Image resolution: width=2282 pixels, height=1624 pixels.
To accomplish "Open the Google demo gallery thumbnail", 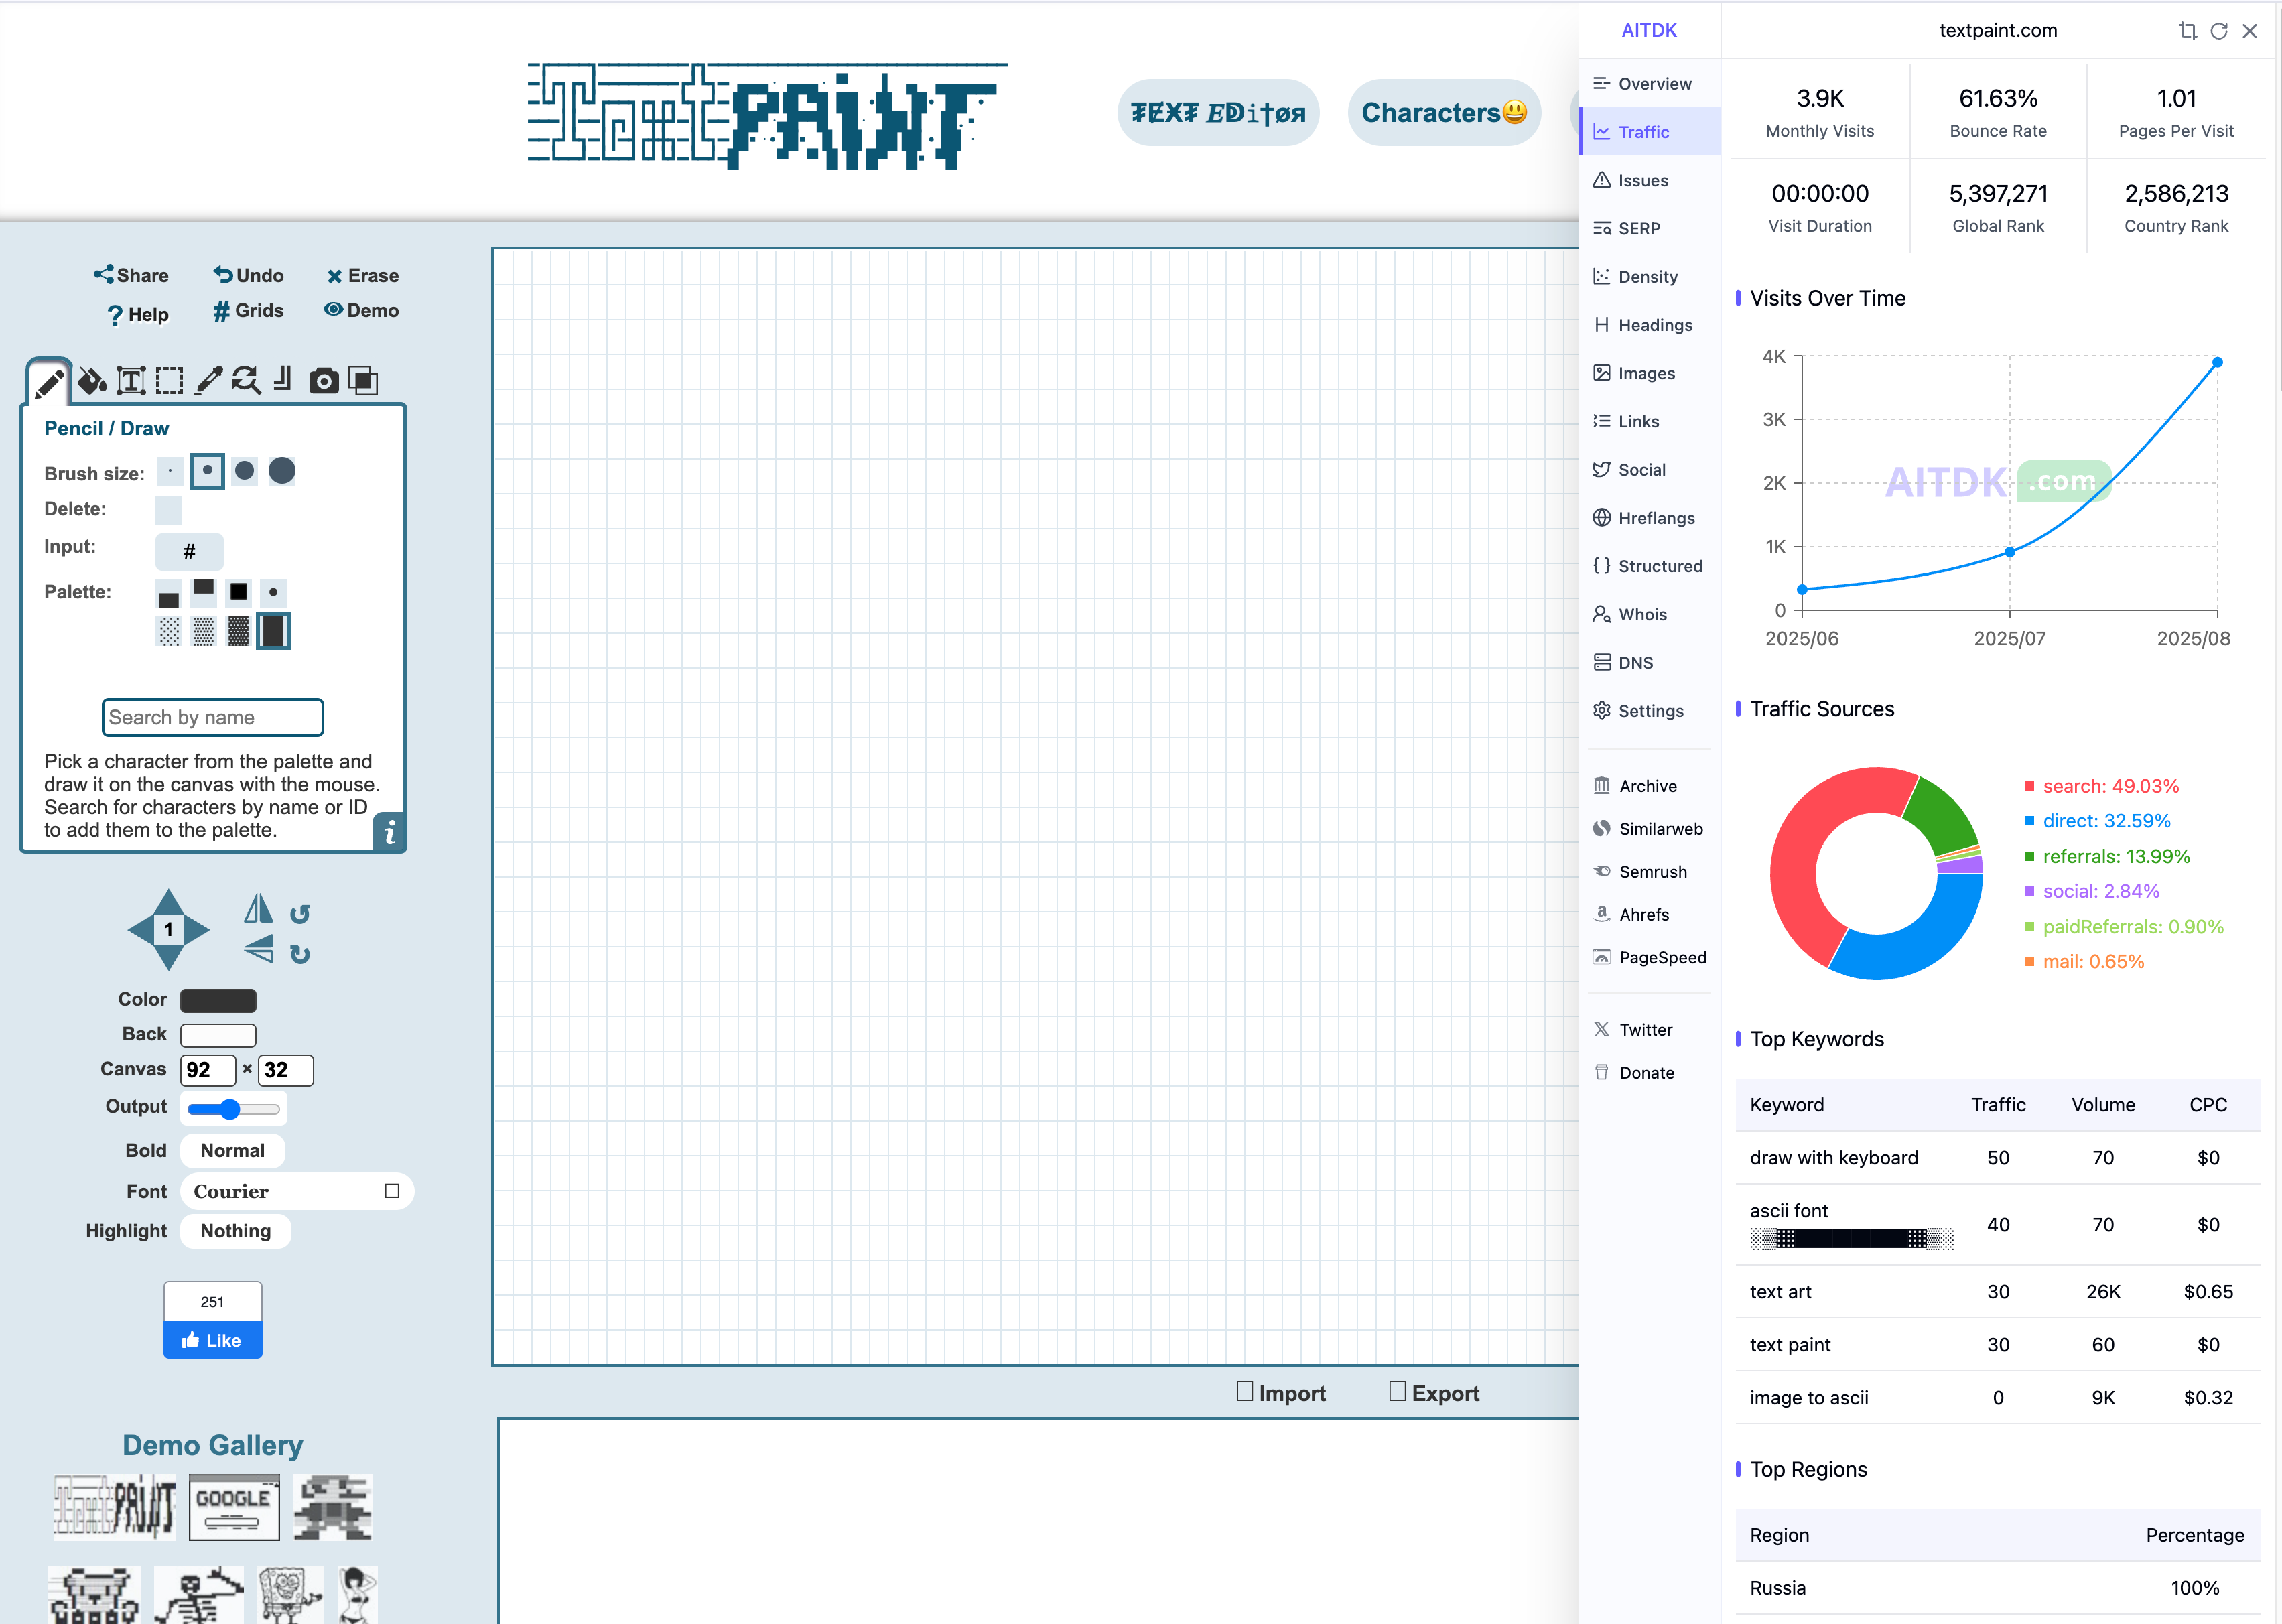I will [233, 1508].
